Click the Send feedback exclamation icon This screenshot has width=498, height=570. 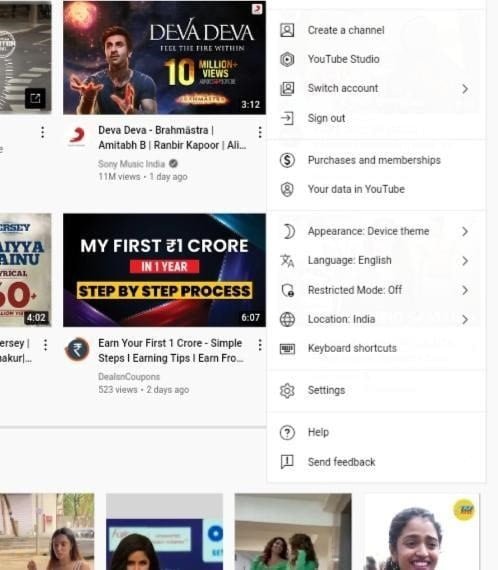coord(287,462)
